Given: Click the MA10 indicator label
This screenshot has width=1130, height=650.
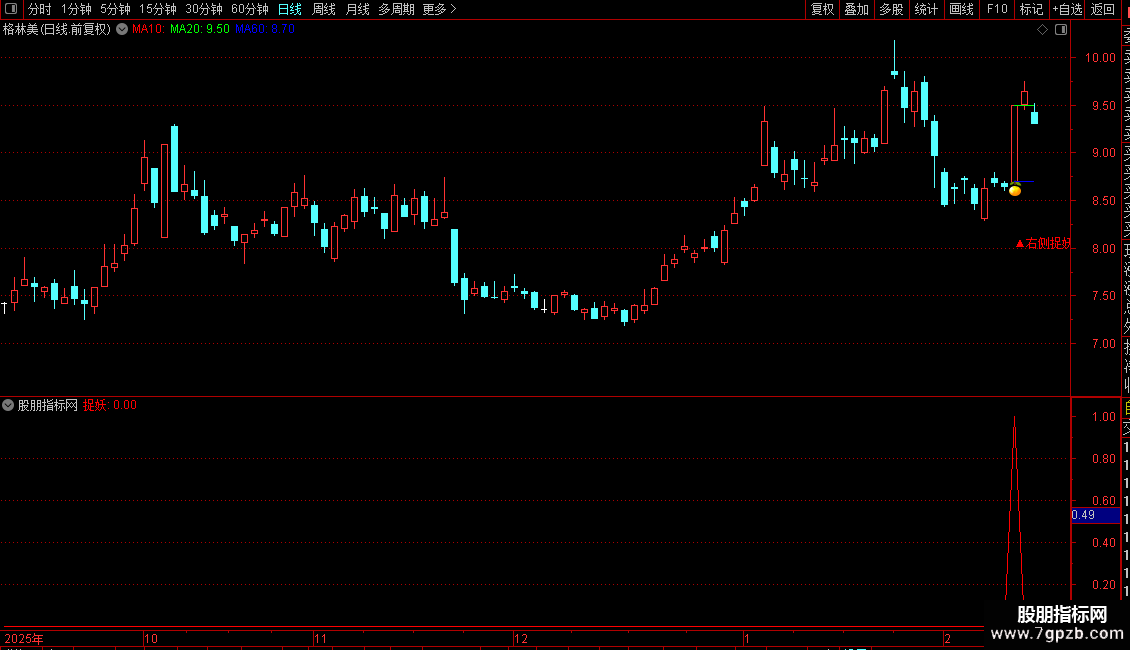Looking at the screenshot, I should click(x=148, y=30).
